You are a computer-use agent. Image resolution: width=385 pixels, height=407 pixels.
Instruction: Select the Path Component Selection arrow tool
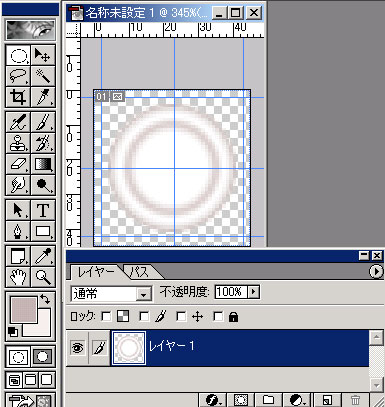coord(18,210)
